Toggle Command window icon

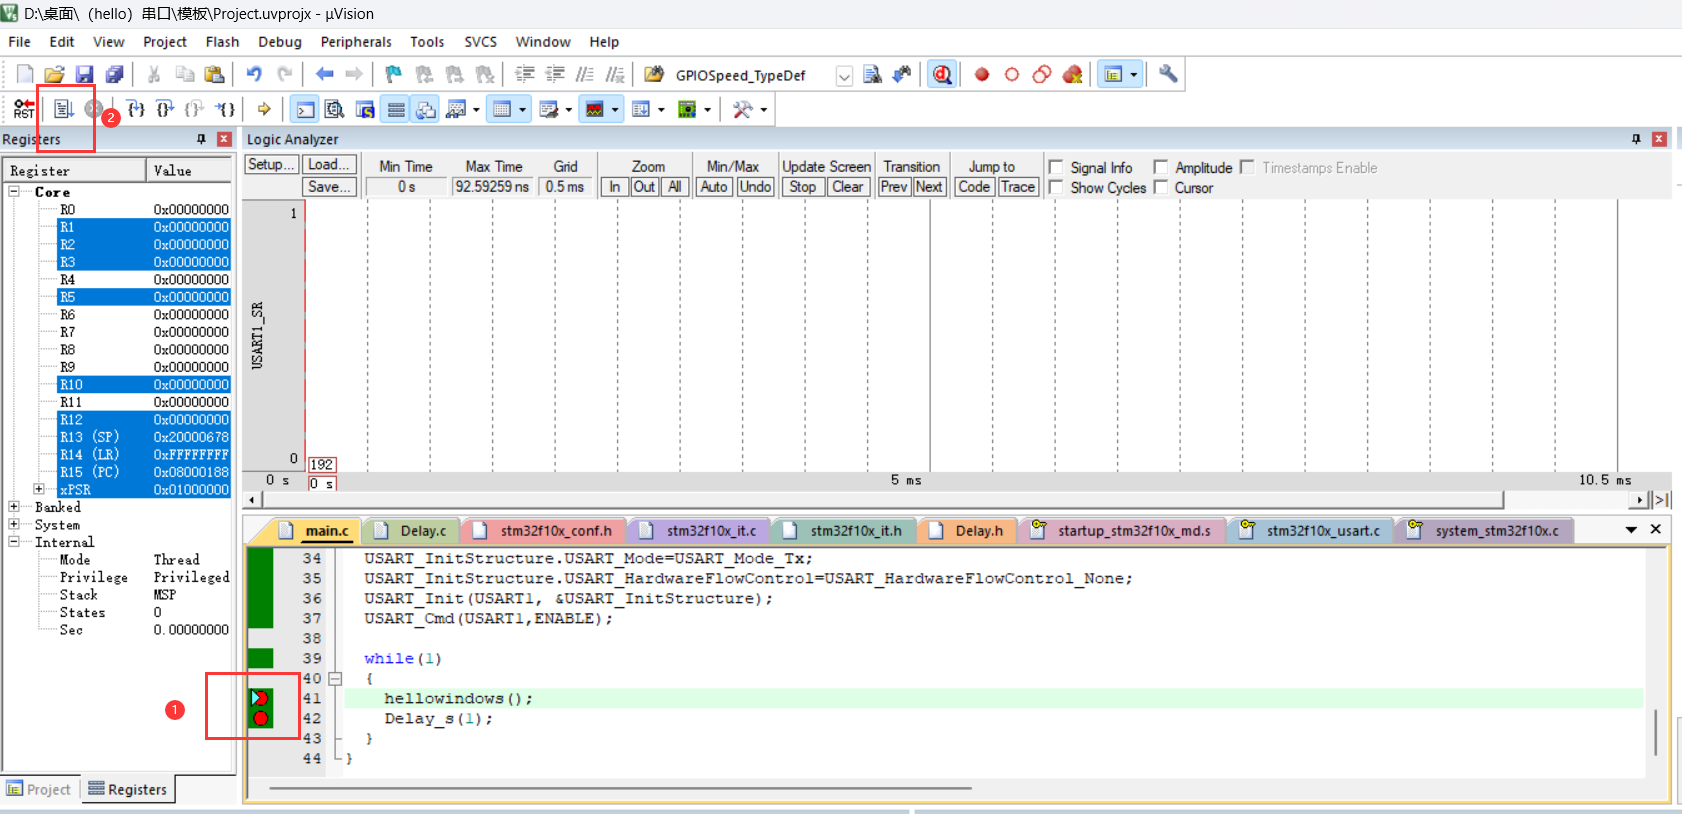[306, 110]
